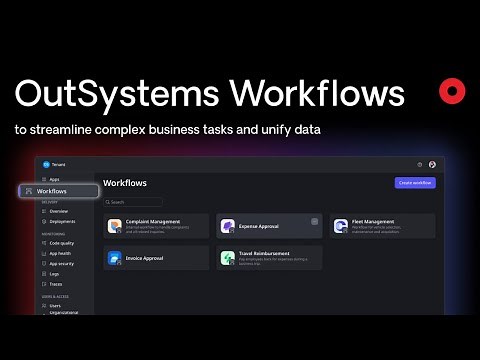
Task: Open Users in the sidebar
Action: pyautogui.click(x=51, y=306)
